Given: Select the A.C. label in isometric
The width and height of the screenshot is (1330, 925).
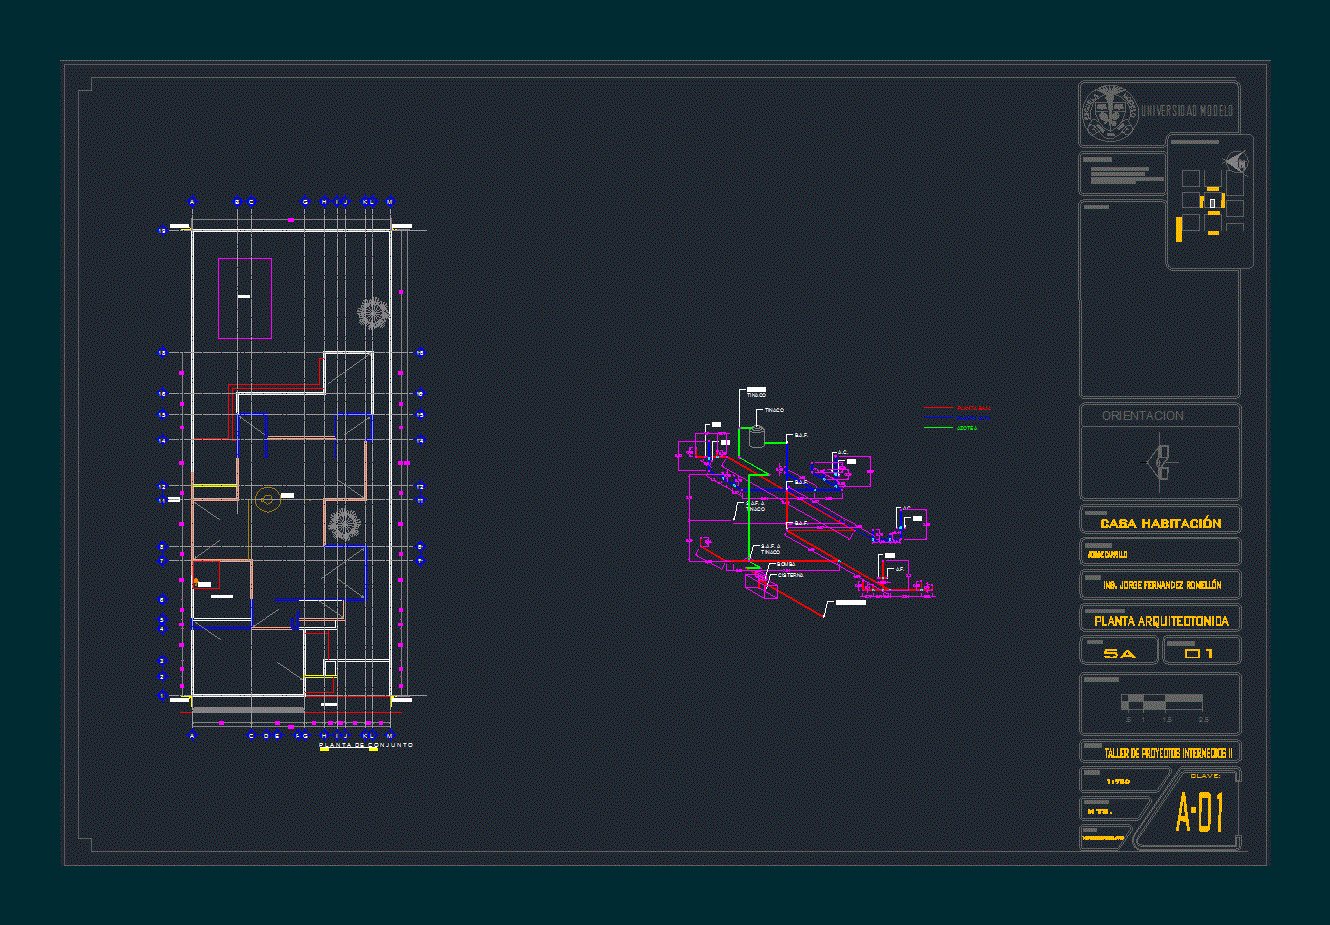Looking at the screenshot, I should click(842, 453).
